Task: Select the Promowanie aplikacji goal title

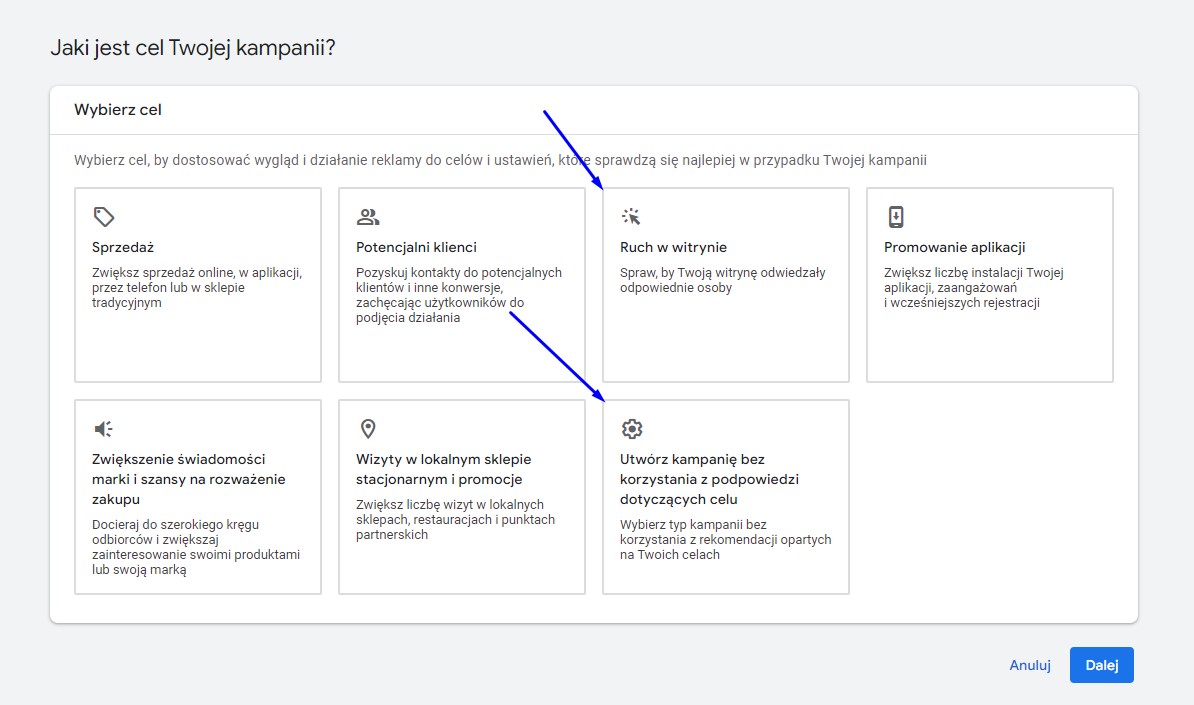Action: (x=954, y=247)
